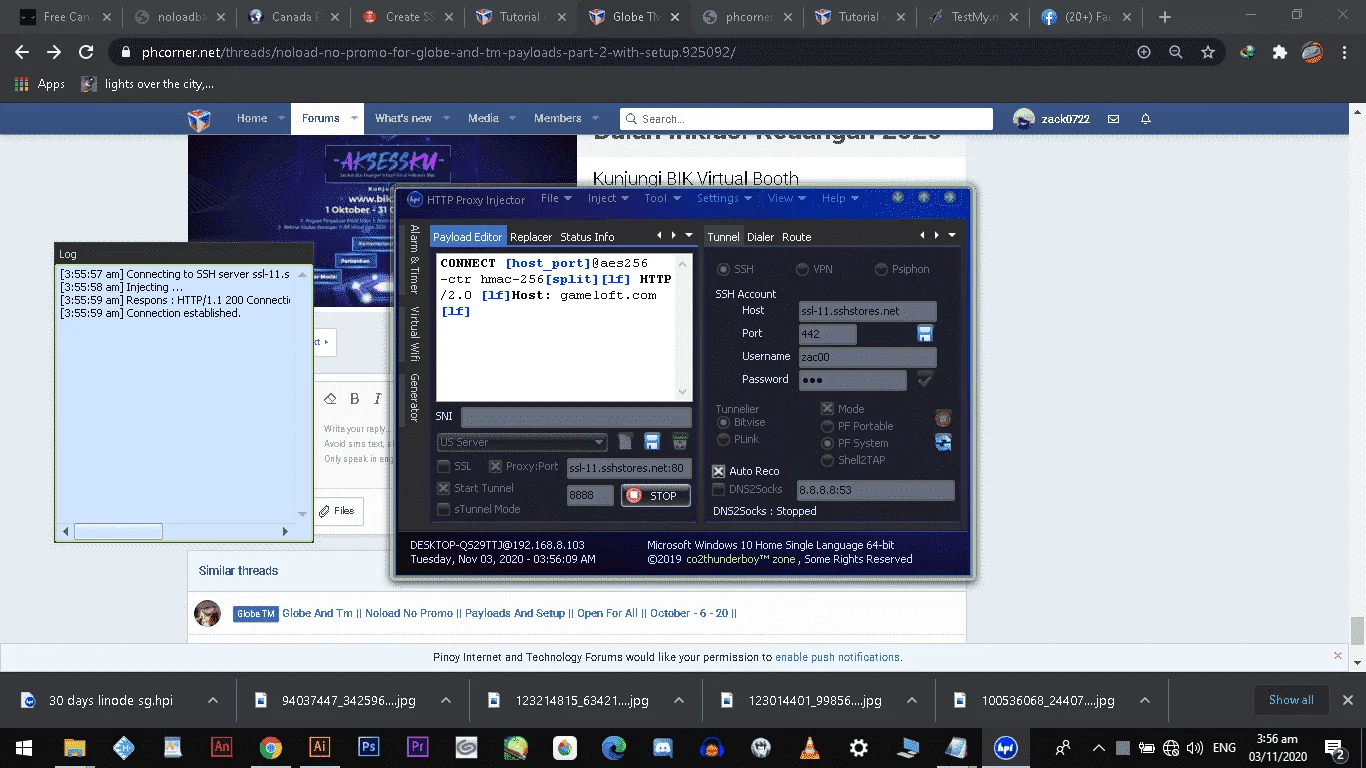1366x768 pixels.
Task: Click the delete server icon beside US Server
Action: (625, 442)
